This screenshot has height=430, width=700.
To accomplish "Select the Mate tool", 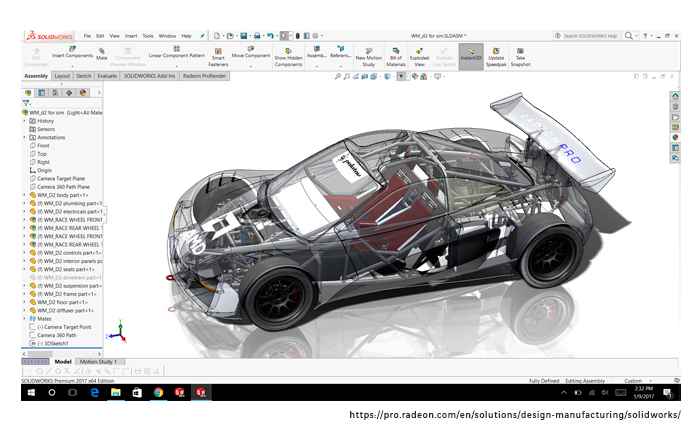I will click(102, 54).
